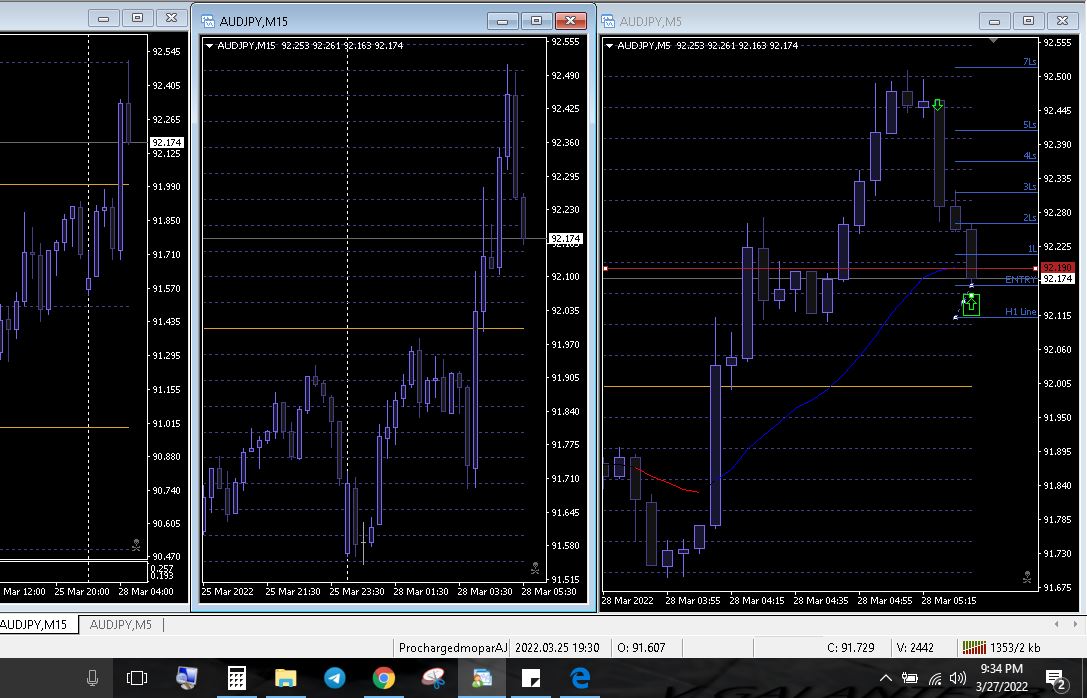Open Snipping Tool from the taskbar
This screenshot has width=1087, height=698.
pyautogui.click(x=433, y=678)
